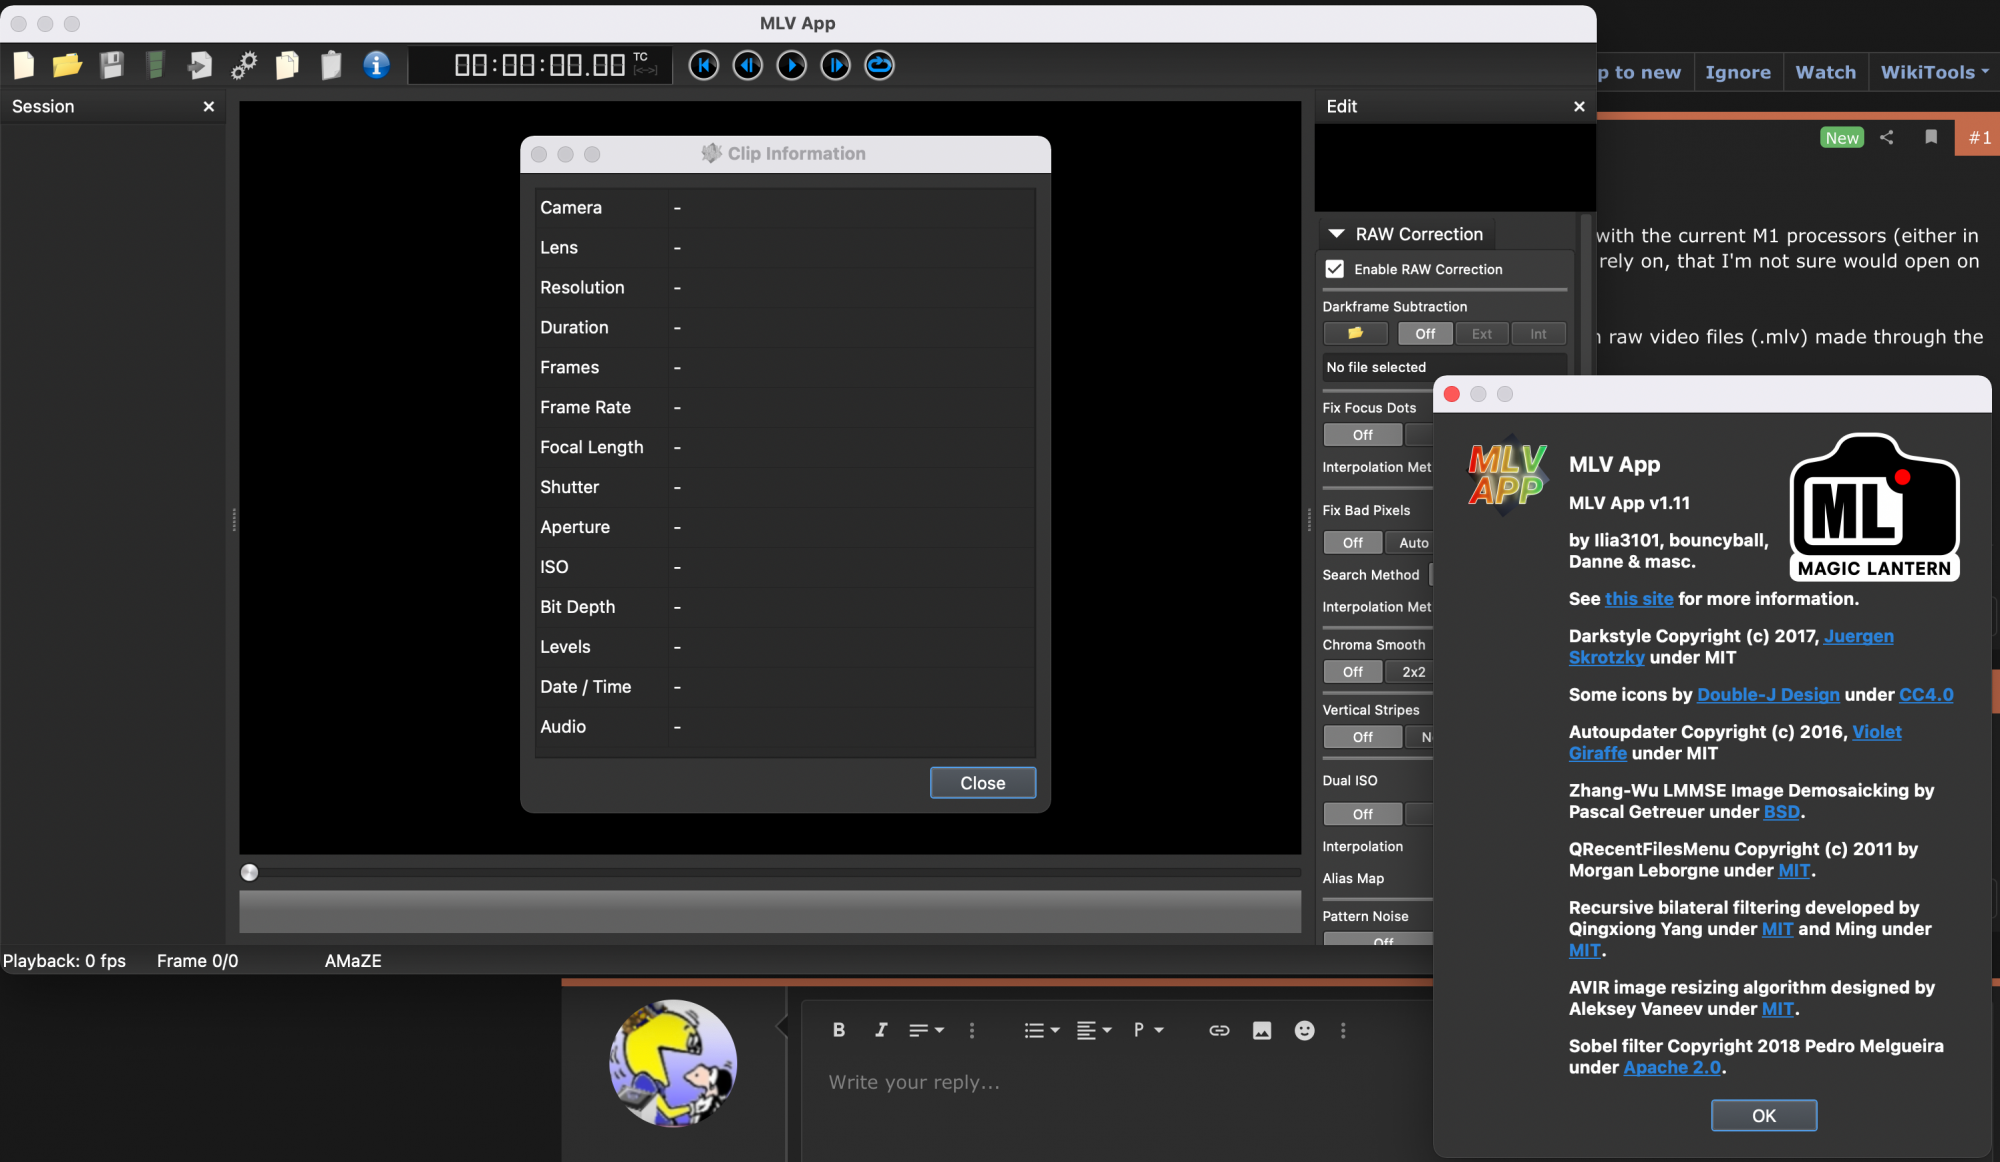Image resolution: width=2000 pixels, height=1162 pixels.
Task: Enable the RAW Correction checkbox
Action: click(x=1335, y=268)
